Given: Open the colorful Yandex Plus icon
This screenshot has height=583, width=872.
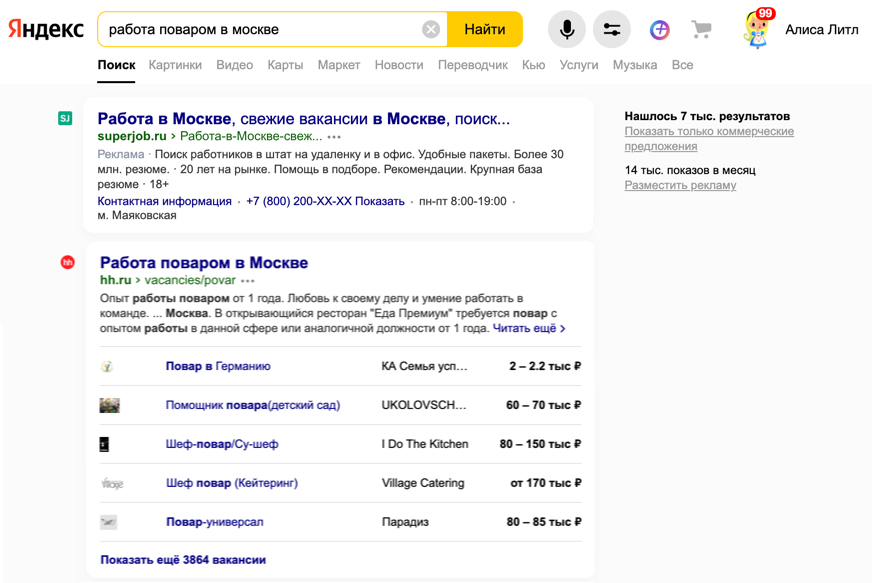Looking at the screenshot, I should [660, 30].
